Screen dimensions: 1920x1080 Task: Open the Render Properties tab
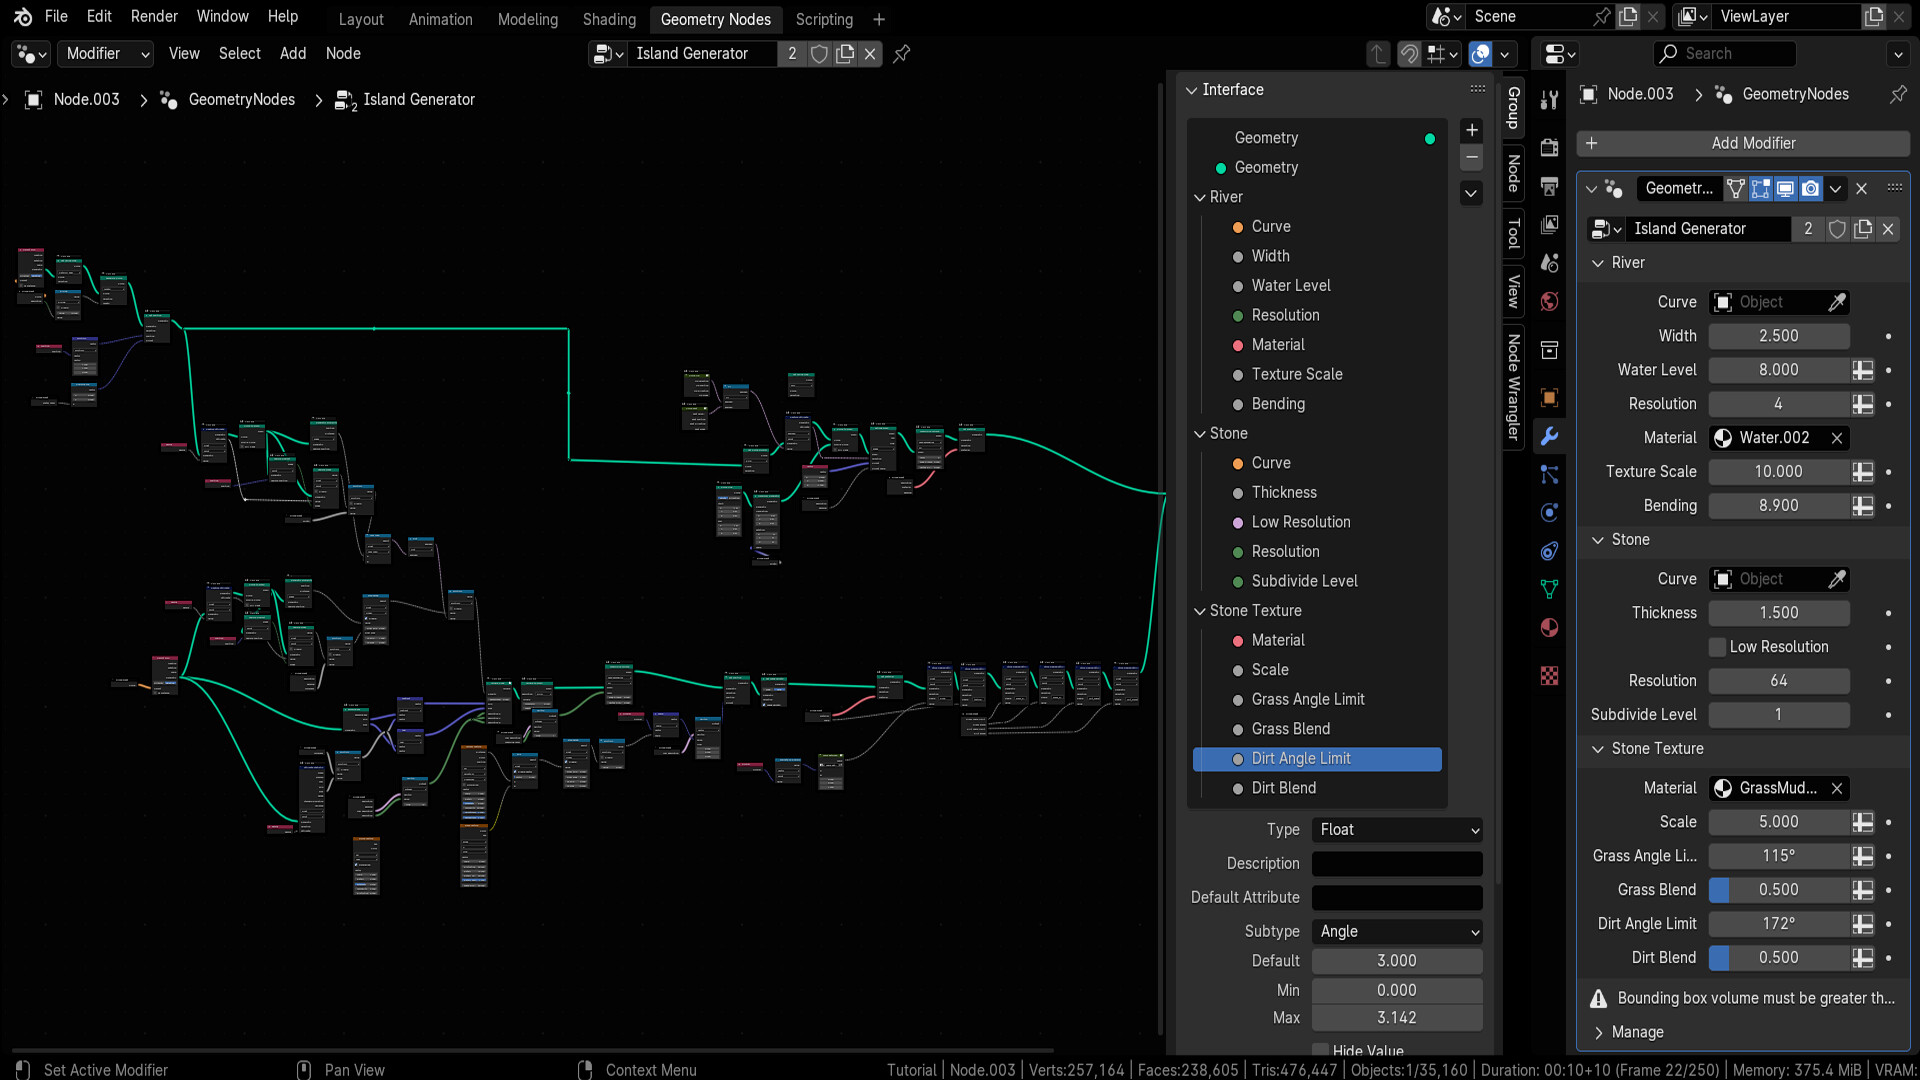1549,146
